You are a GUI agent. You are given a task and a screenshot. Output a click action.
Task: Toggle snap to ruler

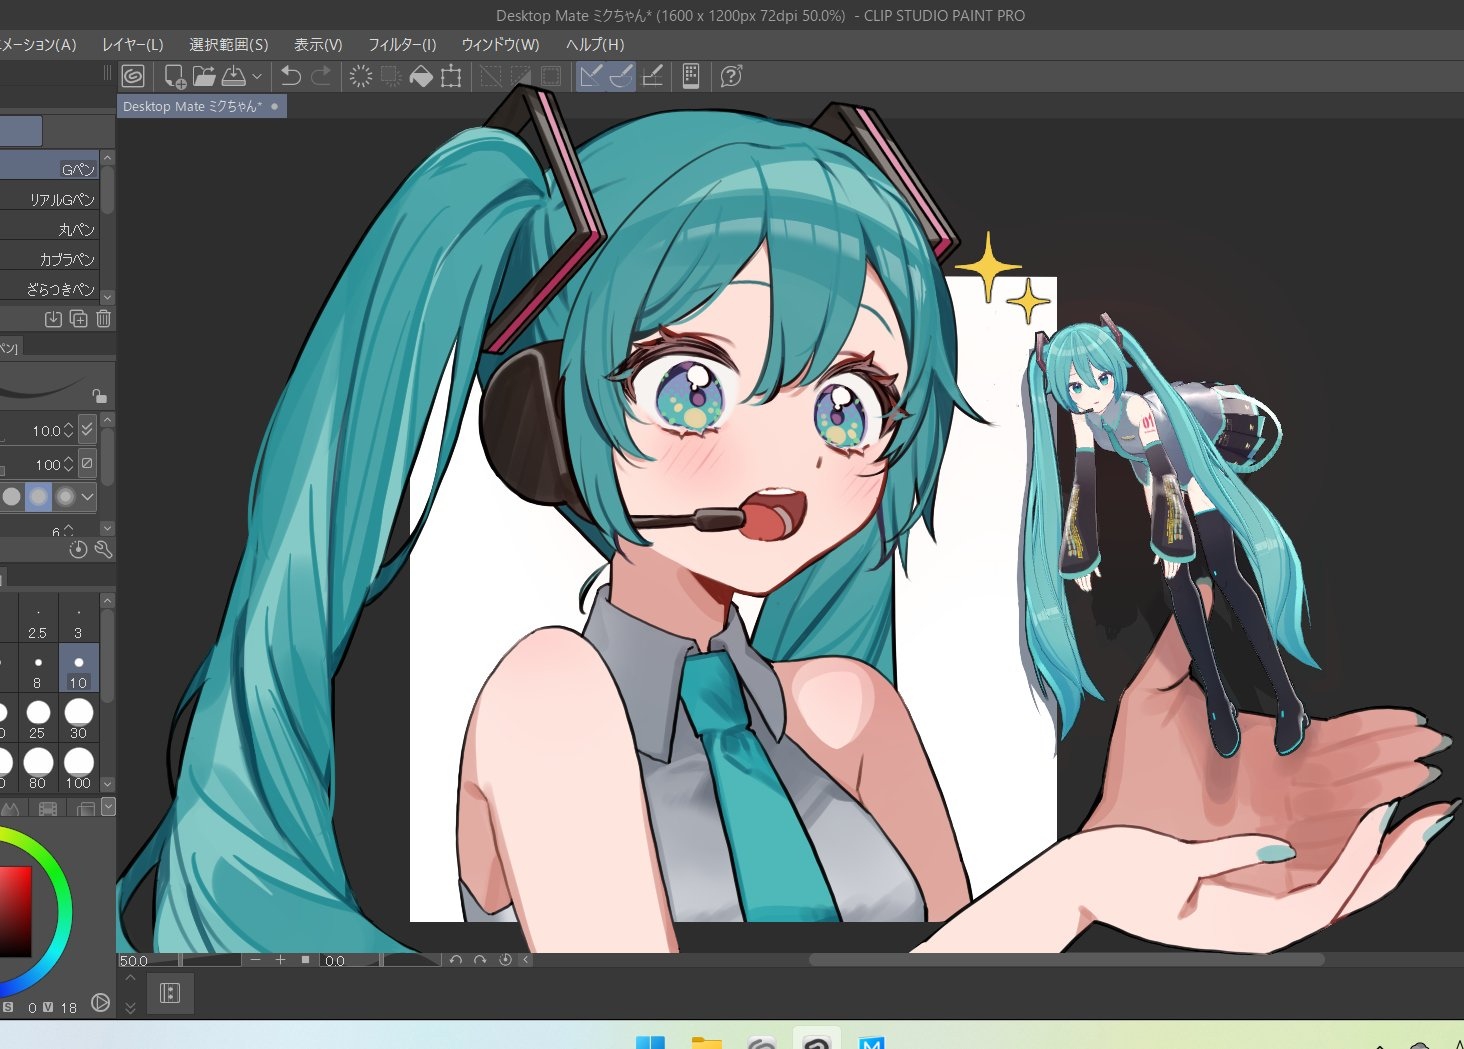[x=591, y=76]
